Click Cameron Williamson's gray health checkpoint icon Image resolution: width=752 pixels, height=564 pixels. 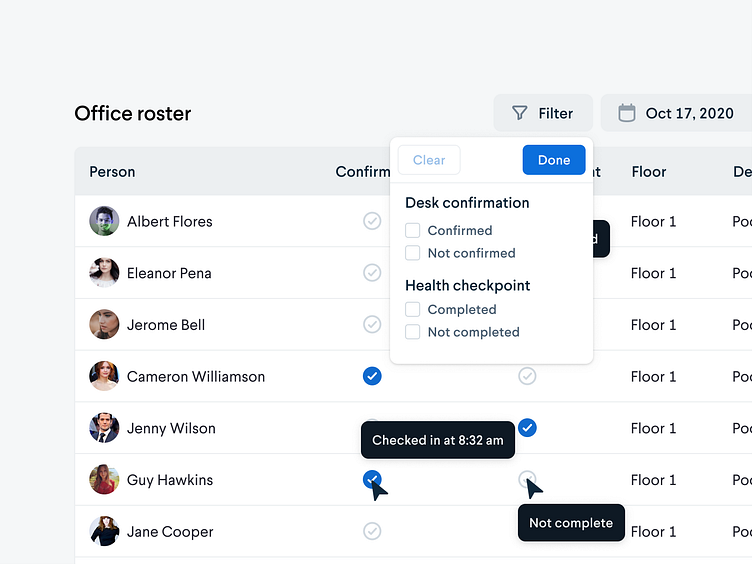click(x=527, y=376)
